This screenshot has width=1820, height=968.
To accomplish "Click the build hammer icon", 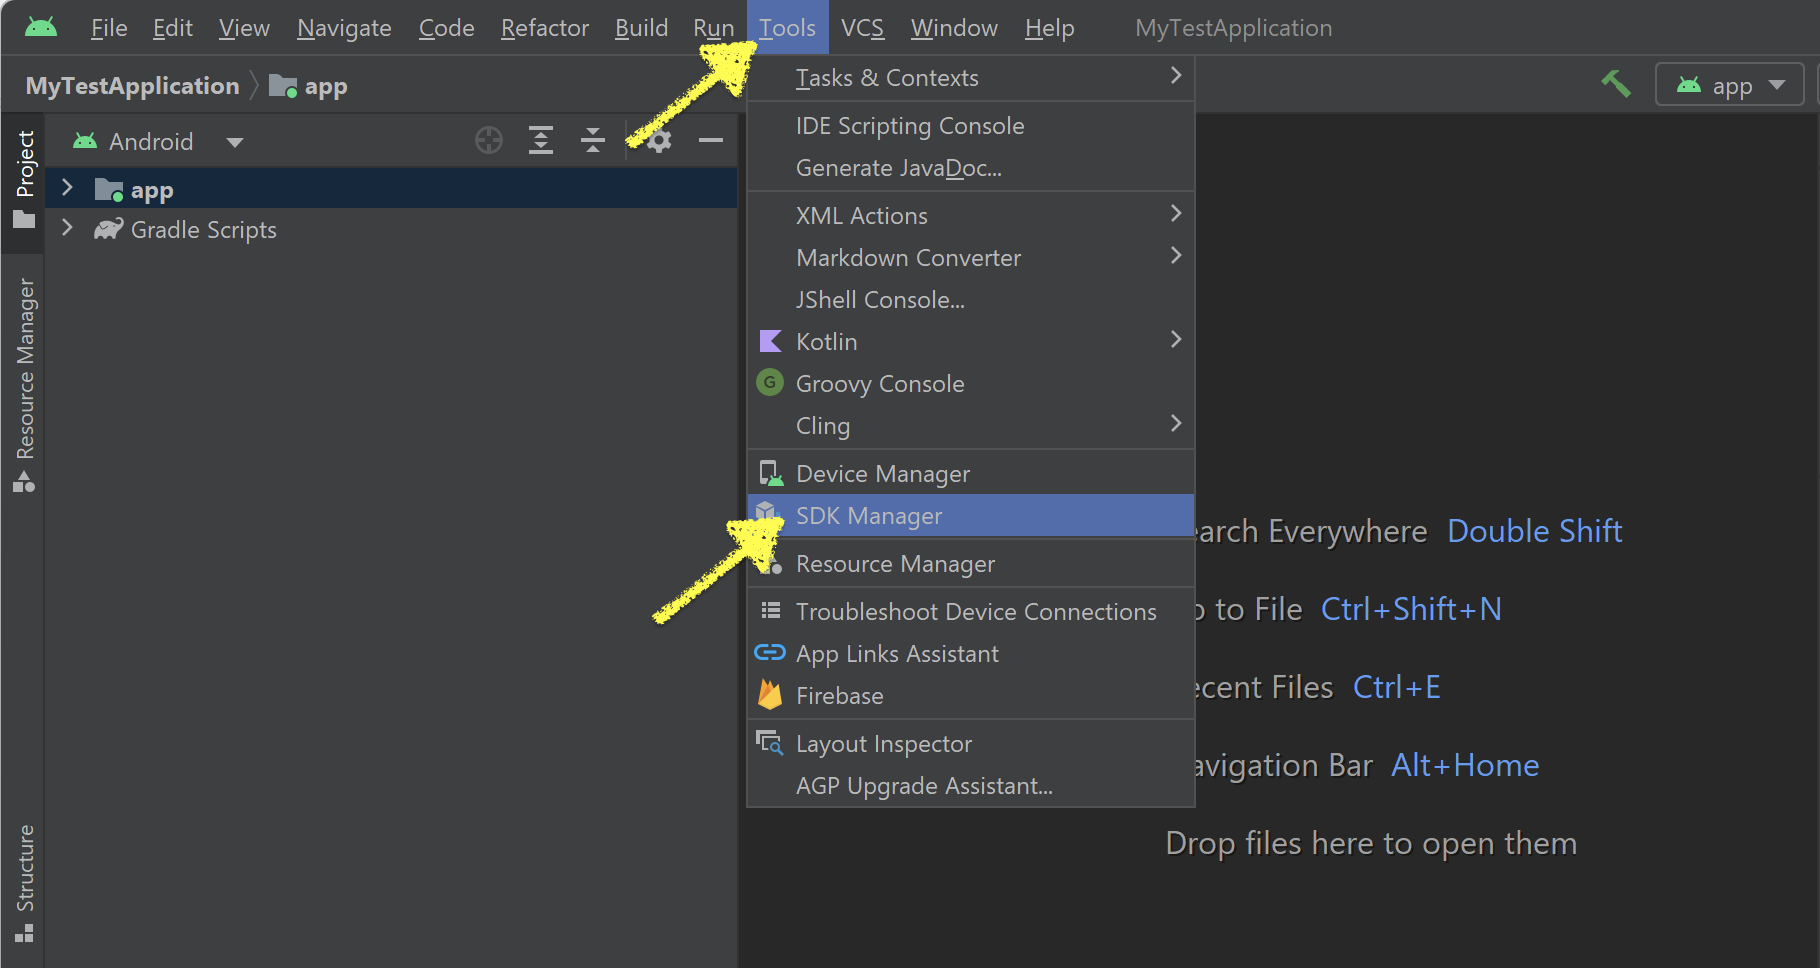I will (x=1615, y=84).
